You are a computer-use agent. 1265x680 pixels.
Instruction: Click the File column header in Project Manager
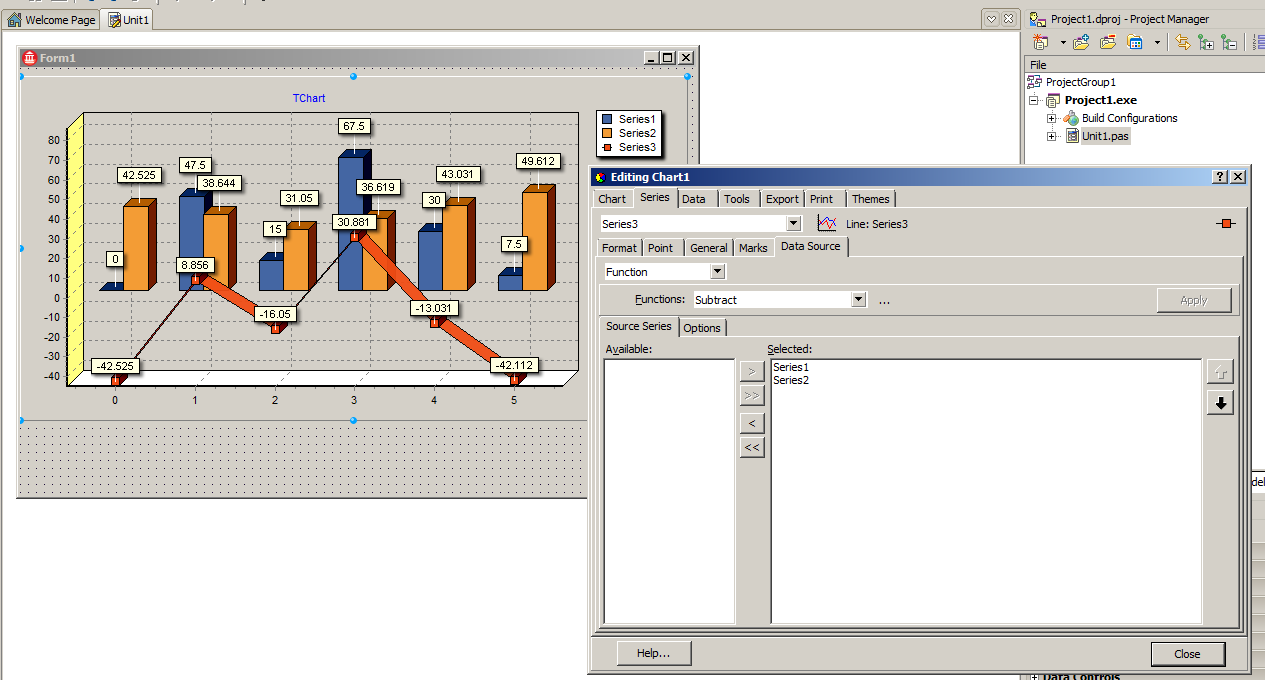point(1144,64)
